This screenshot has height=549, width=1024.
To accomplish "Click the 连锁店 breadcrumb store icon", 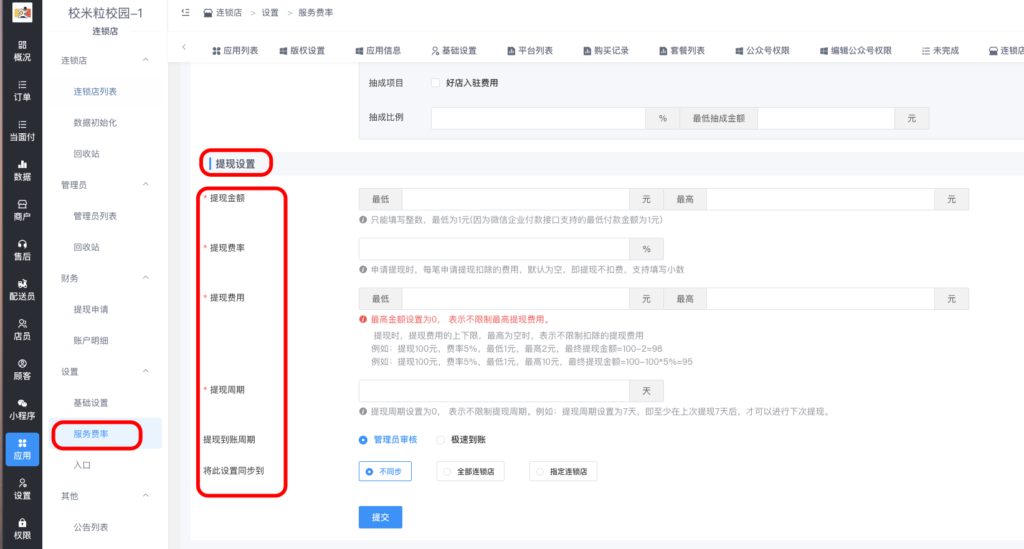I will point(208,13).
